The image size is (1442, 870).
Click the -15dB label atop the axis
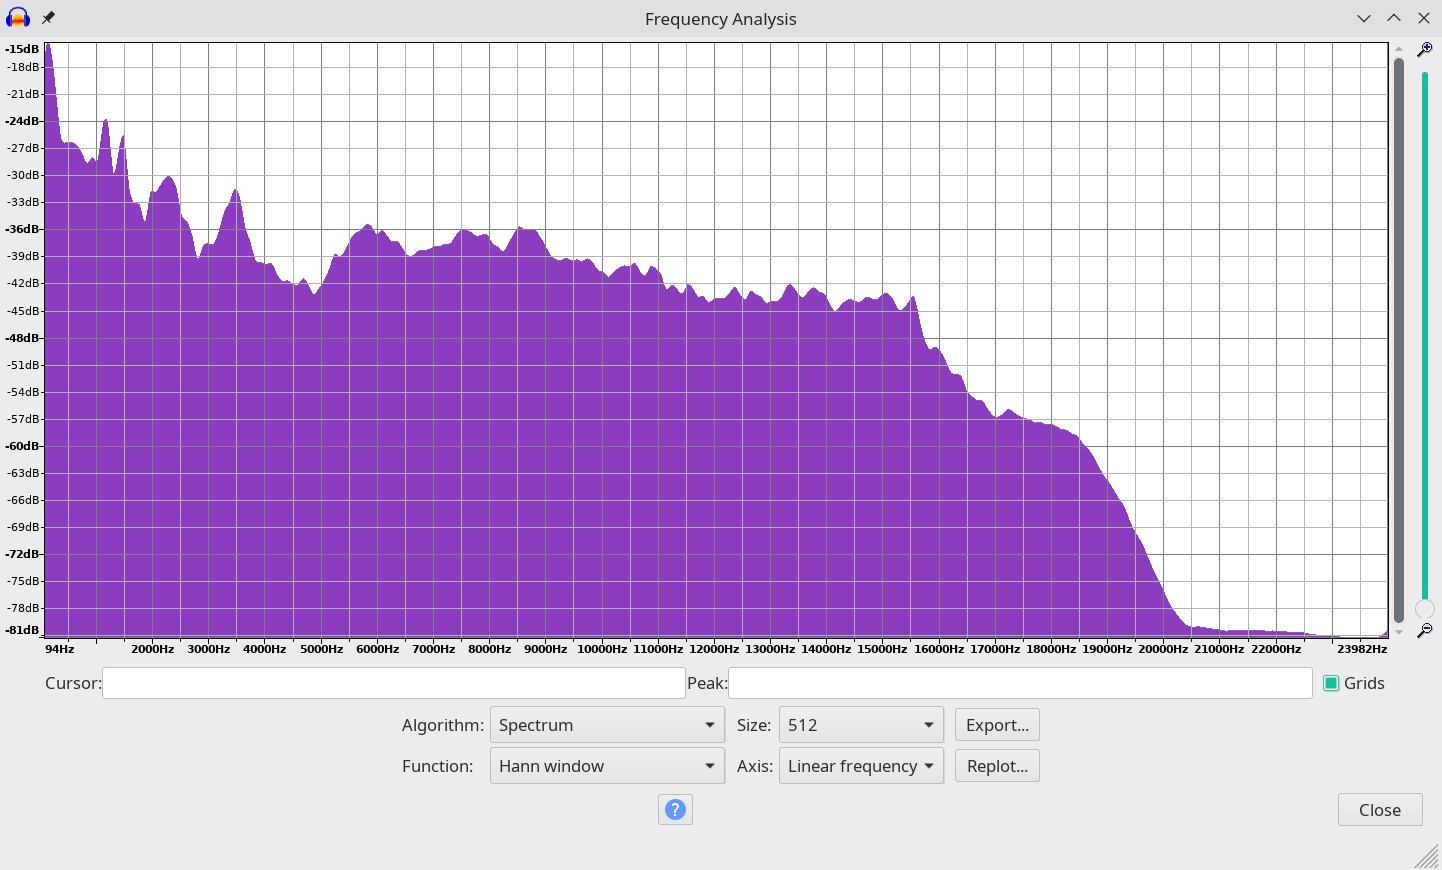point(22,49)
